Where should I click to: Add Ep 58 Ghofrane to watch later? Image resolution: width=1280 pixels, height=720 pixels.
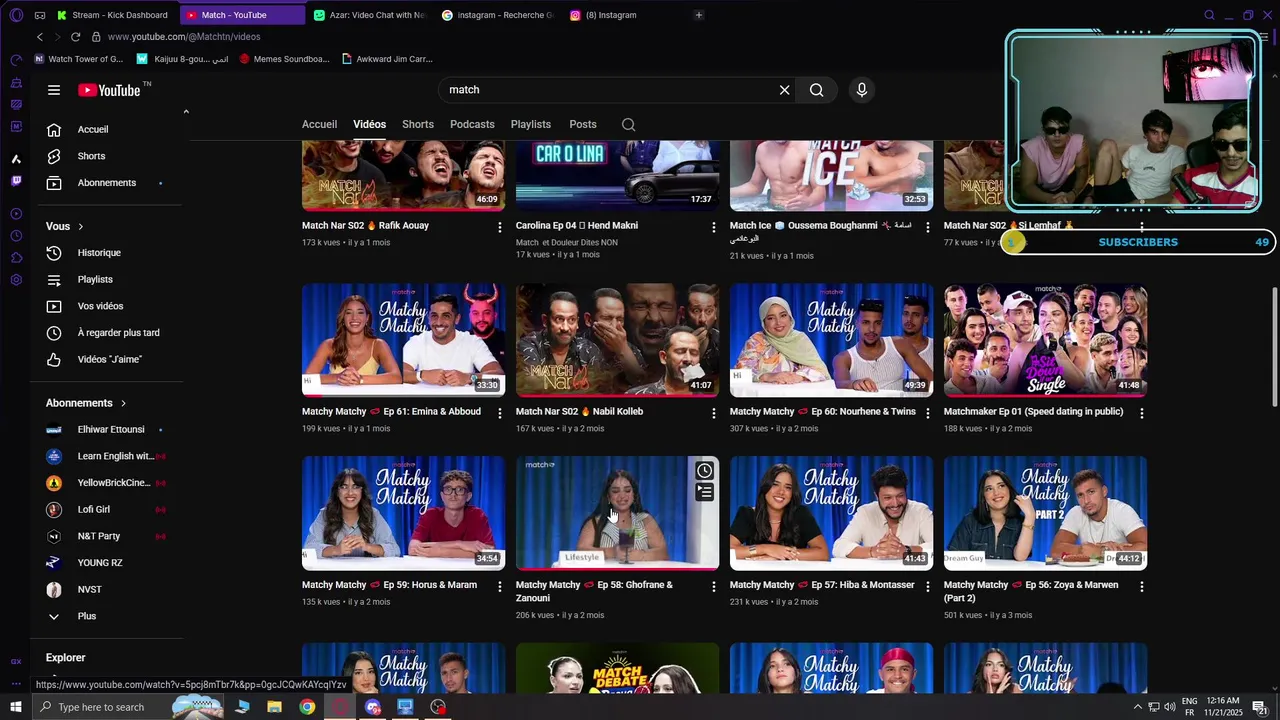click(x=705, y=471)
